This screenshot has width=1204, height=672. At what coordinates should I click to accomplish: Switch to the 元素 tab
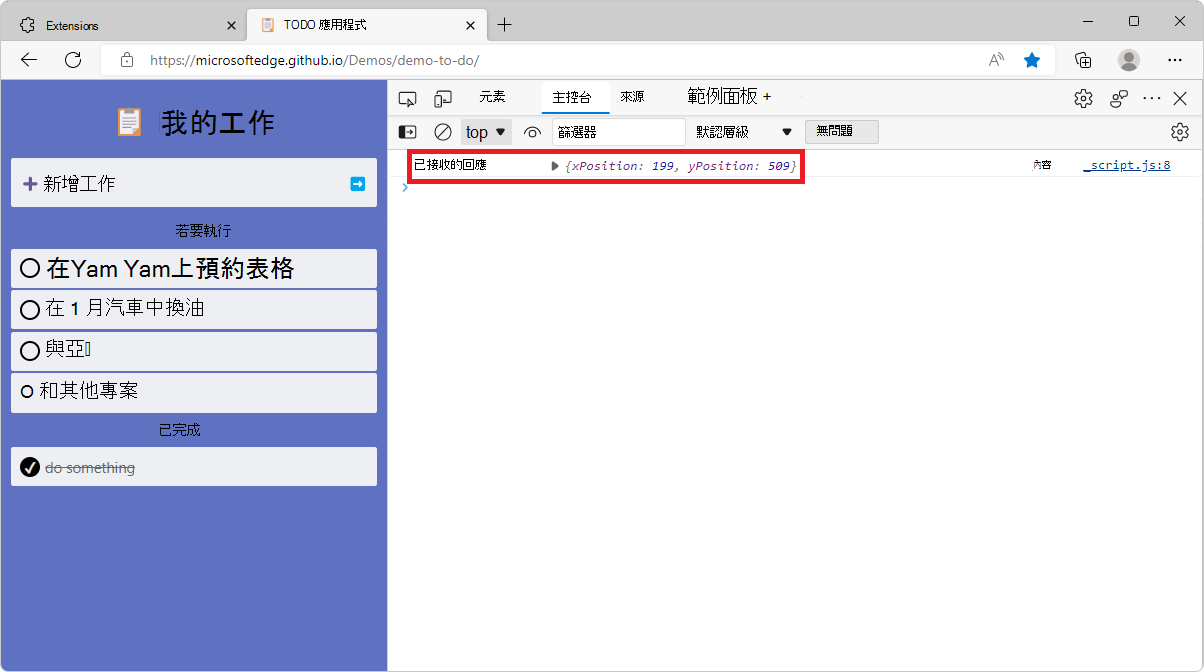492,96
